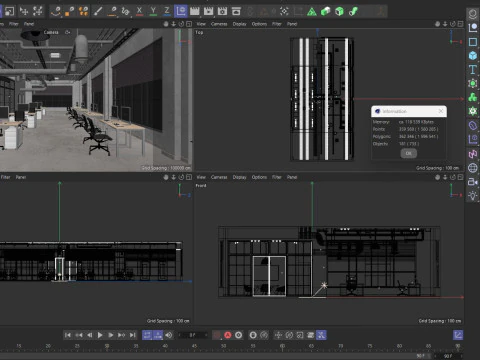The image size is (480, 360).
Task: Click the green gear effector icon
Action: pyautogui.click(x=473, y=111)
